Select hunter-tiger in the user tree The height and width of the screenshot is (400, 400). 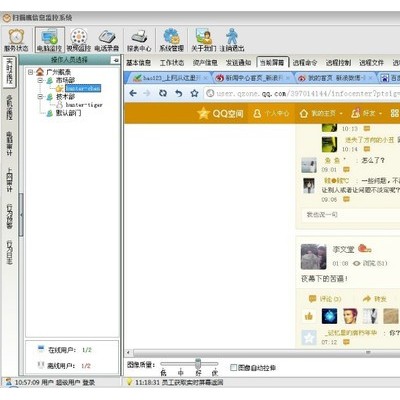point(84,105)
